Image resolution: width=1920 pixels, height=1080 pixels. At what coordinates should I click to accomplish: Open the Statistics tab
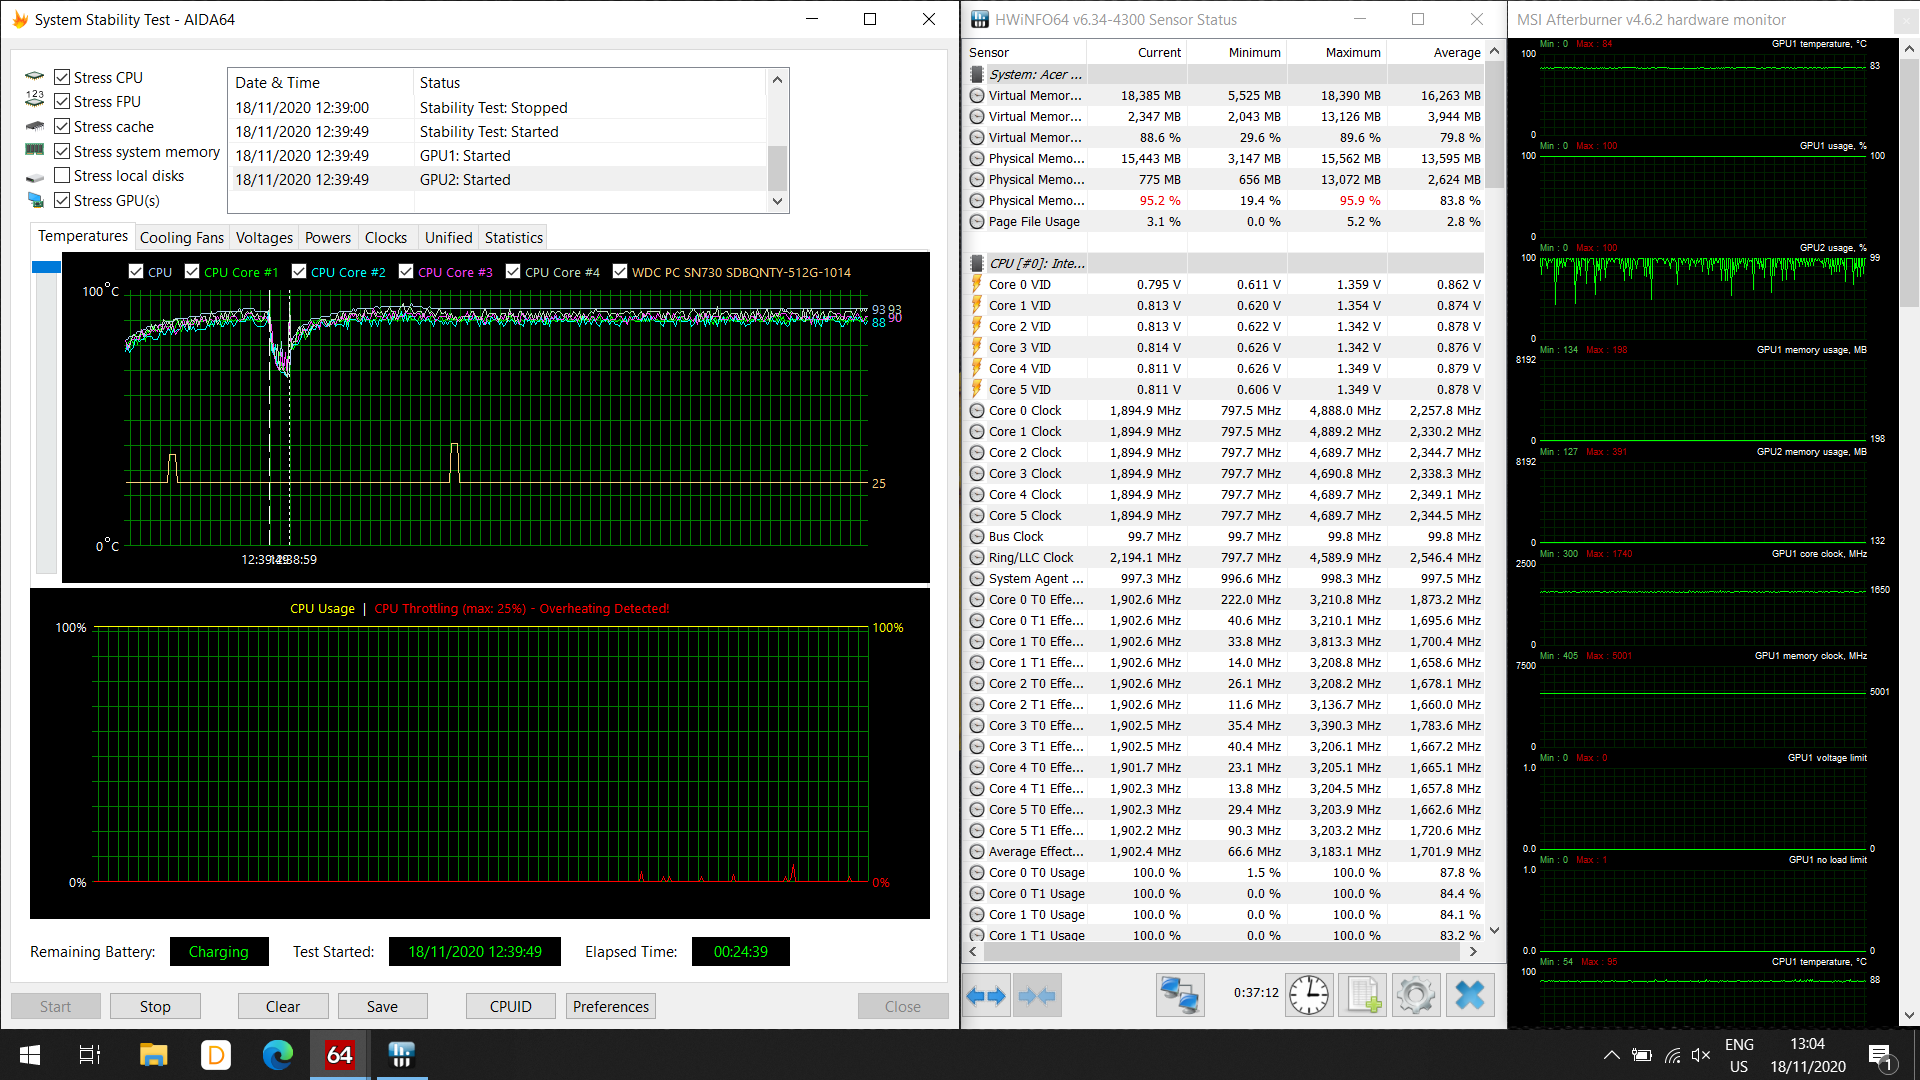pos(513,238)
